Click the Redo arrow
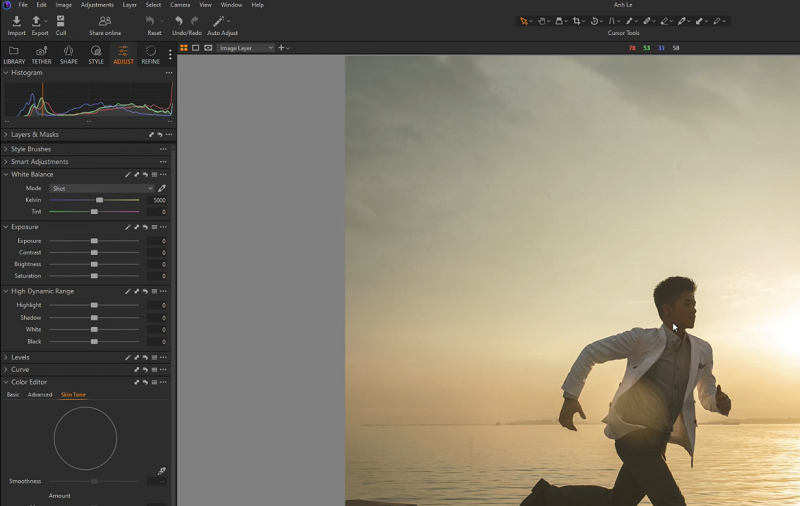Viewport: 800px width, 506px height. coord(194,21)
